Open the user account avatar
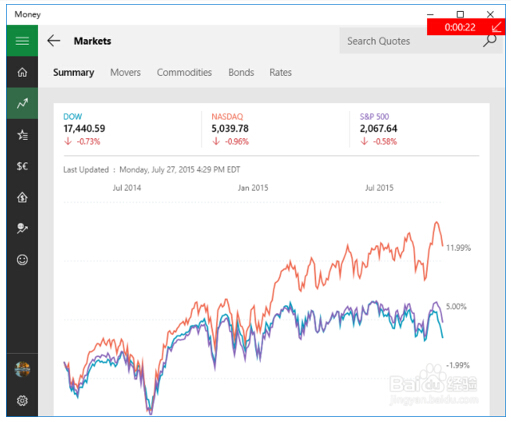 [22, 369]
